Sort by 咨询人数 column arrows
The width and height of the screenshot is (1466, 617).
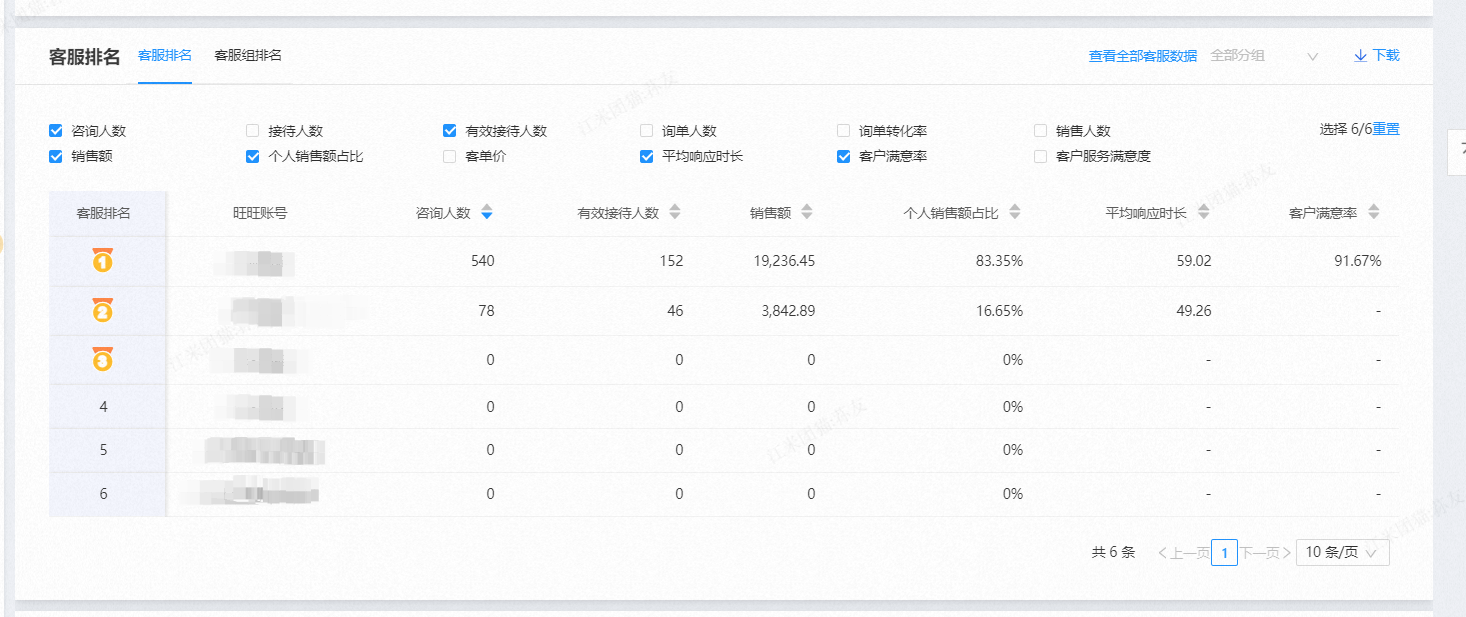(487, 213)
